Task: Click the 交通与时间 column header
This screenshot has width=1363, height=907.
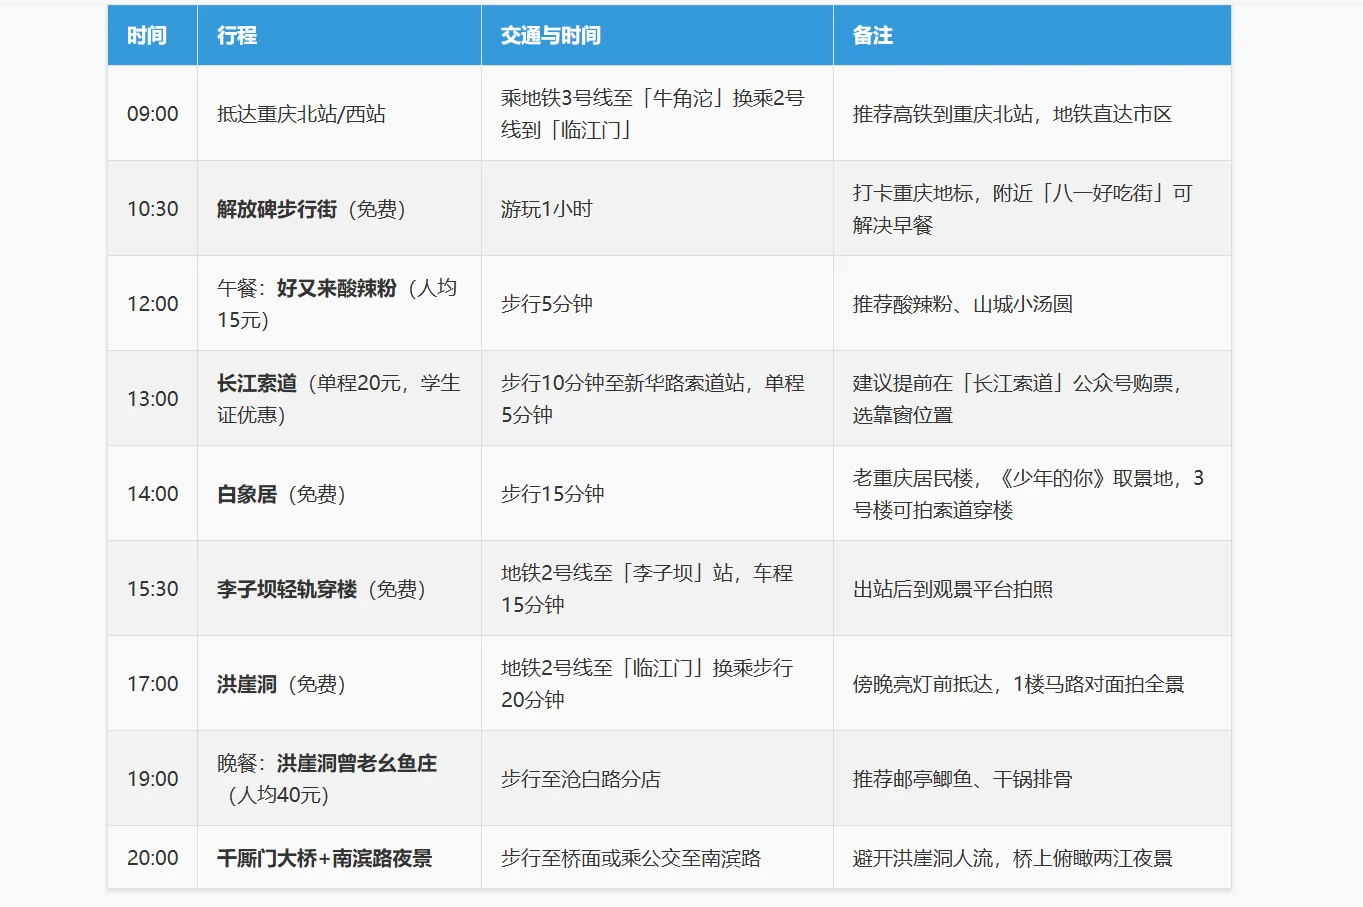Action: pyautogui.click(x=550, y=35)
